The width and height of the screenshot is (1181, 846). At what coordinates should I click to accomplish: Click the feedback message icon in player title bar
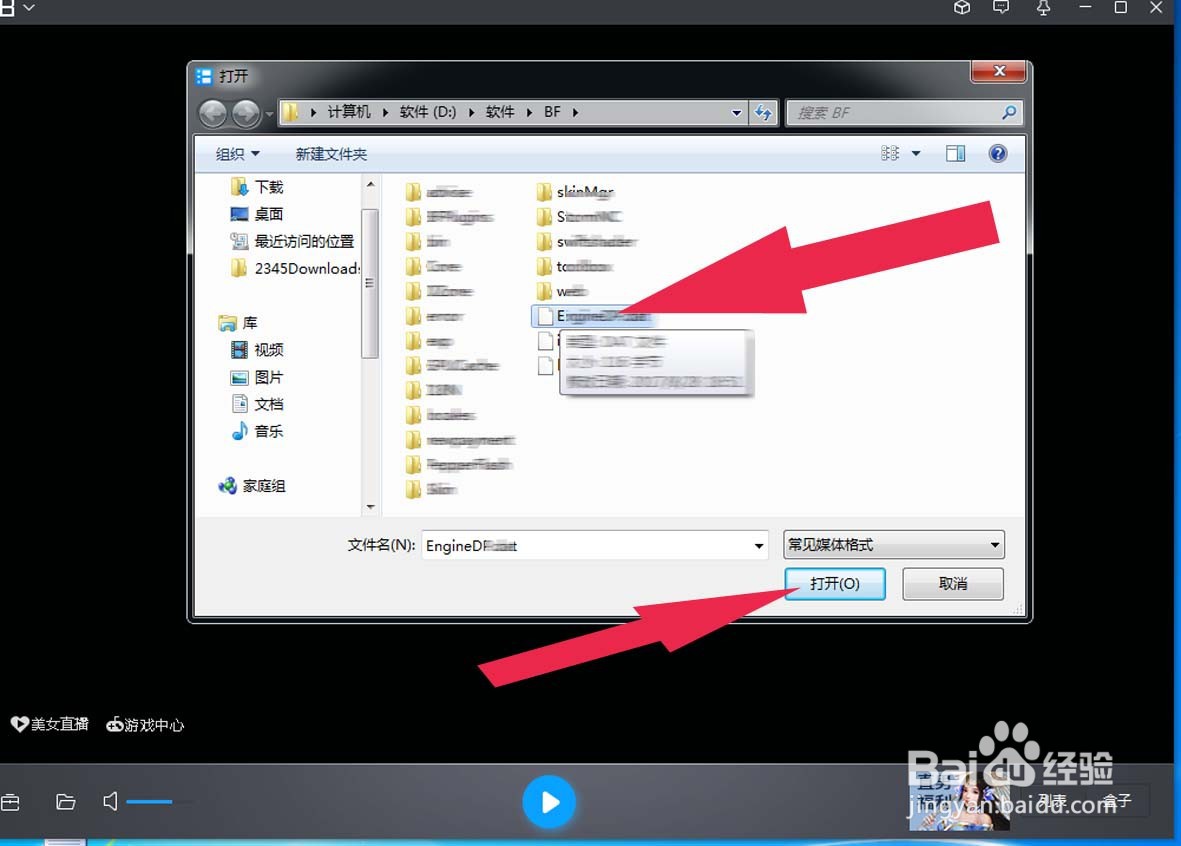click(x=1001, y=8)
